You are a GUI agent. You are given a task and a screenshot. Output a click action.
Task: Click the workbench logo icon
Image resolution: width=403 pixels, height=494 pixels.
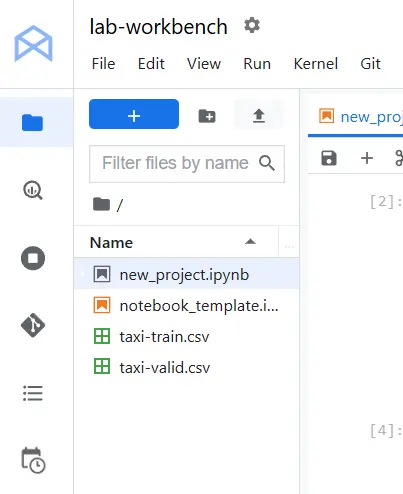[33, 43]
